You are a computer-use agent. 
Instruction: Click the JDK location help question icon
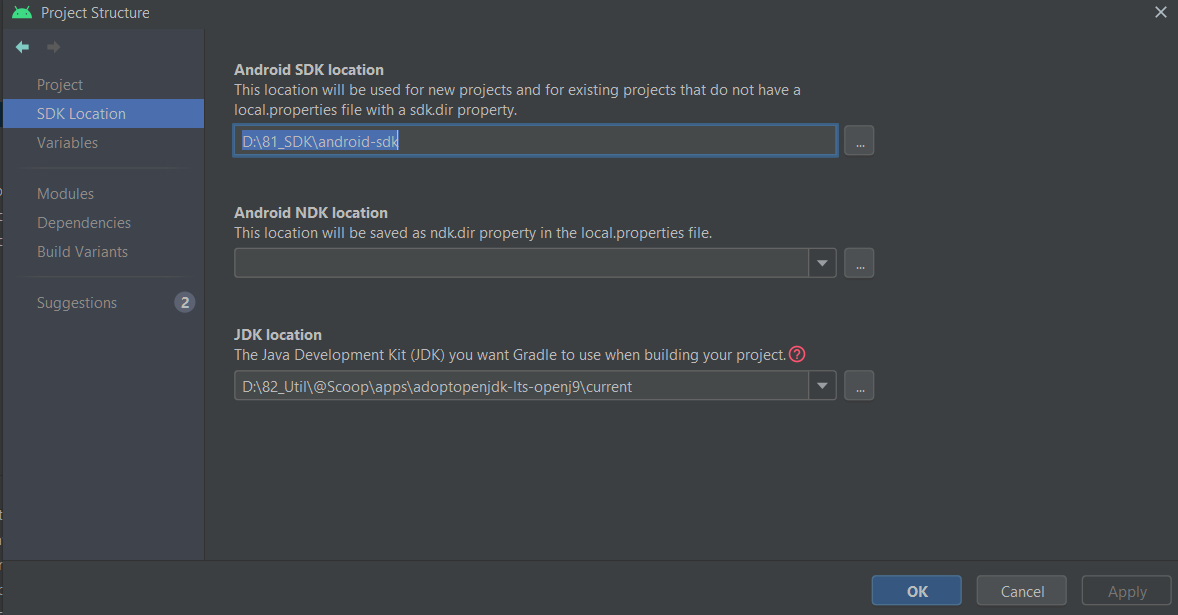[x=797, y=354]
